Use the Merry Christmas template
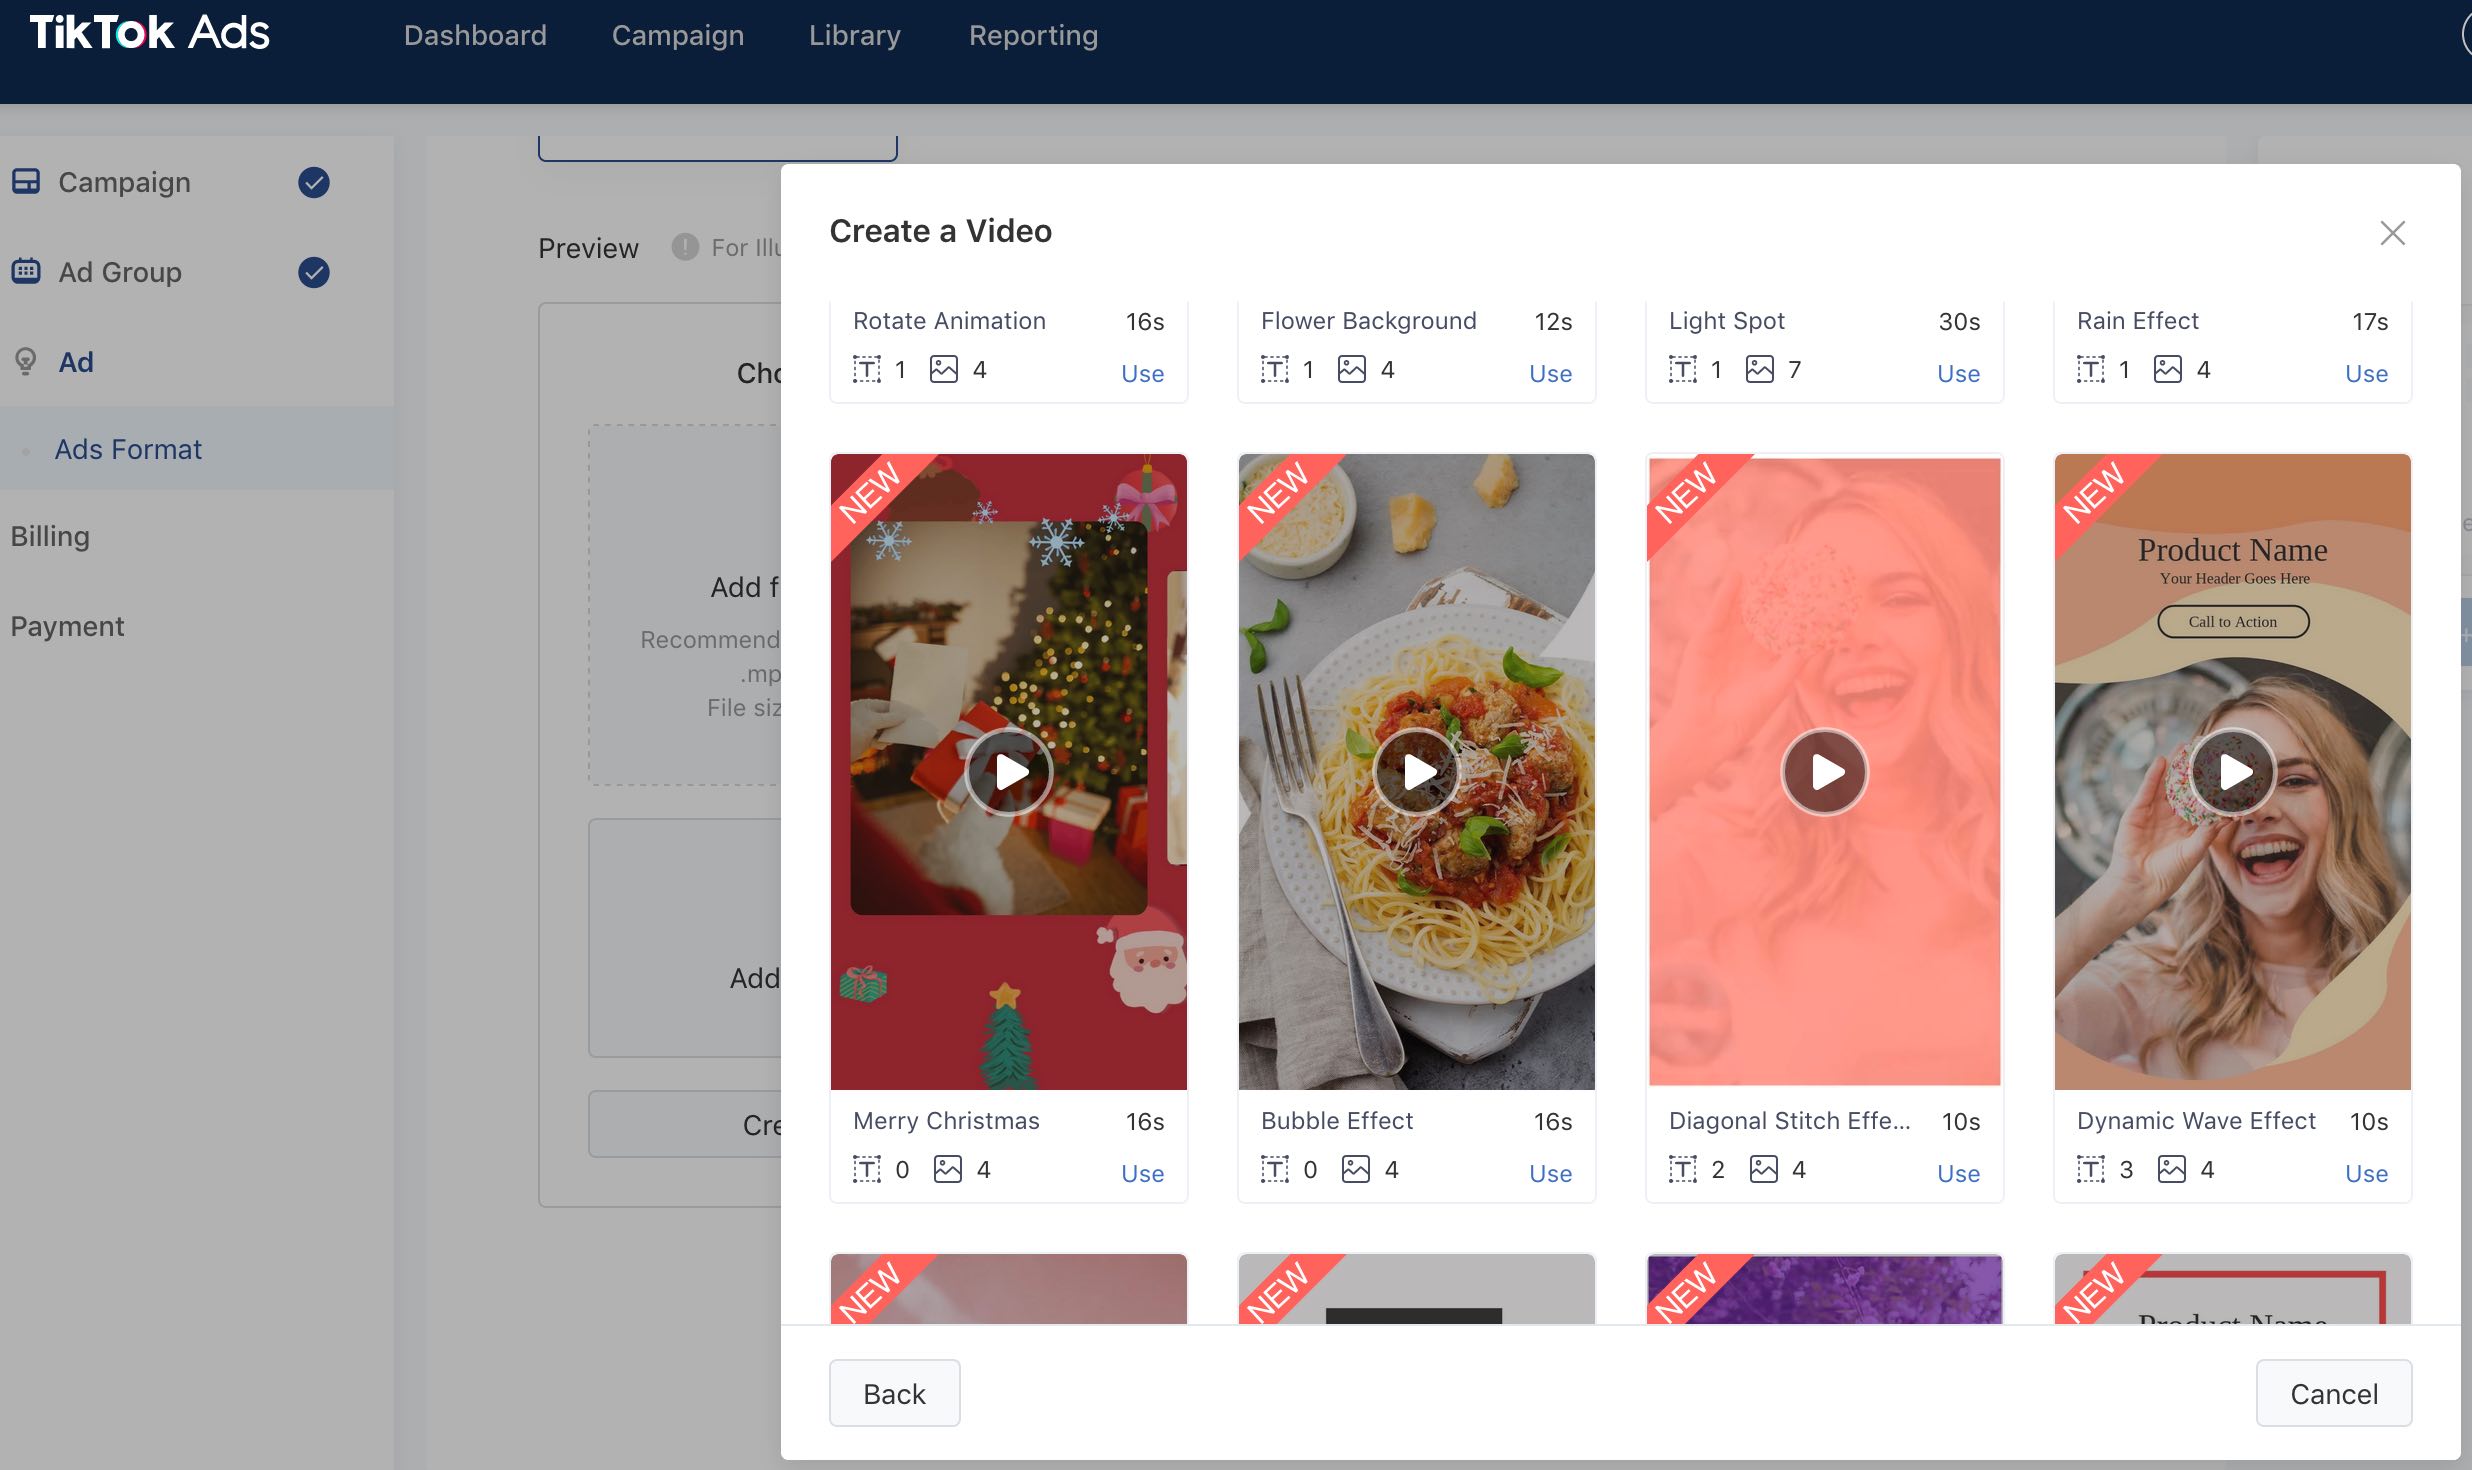Screen dimensions: 2472x1470 point(1142,1174)
